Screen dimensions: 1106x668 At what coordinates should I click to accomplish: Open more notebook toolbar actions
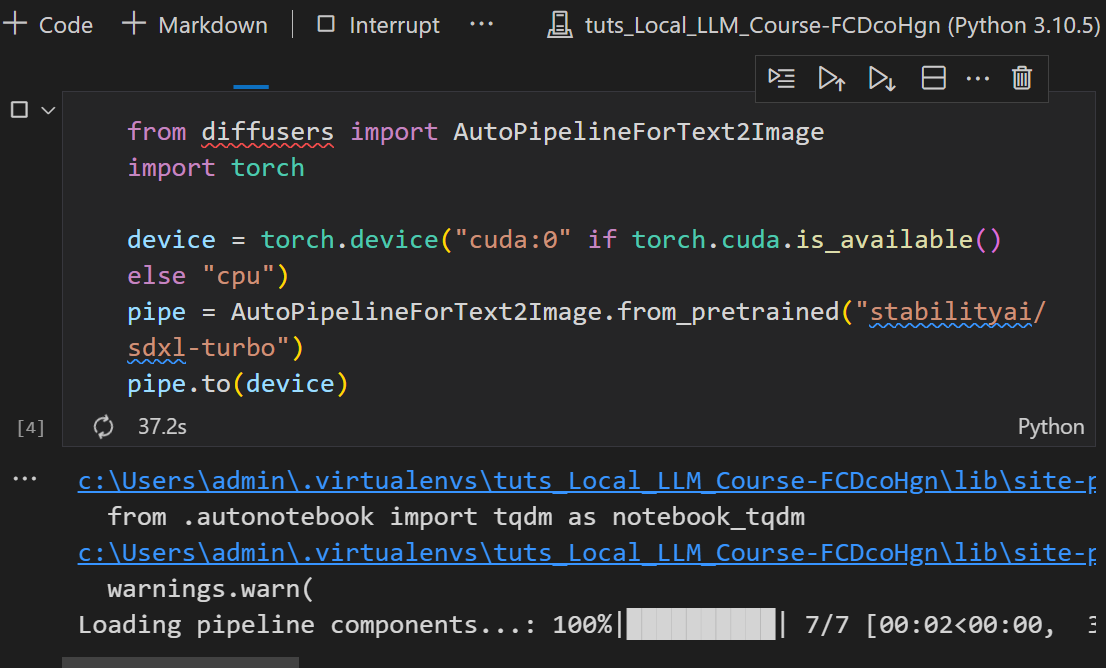coord(481,25)
